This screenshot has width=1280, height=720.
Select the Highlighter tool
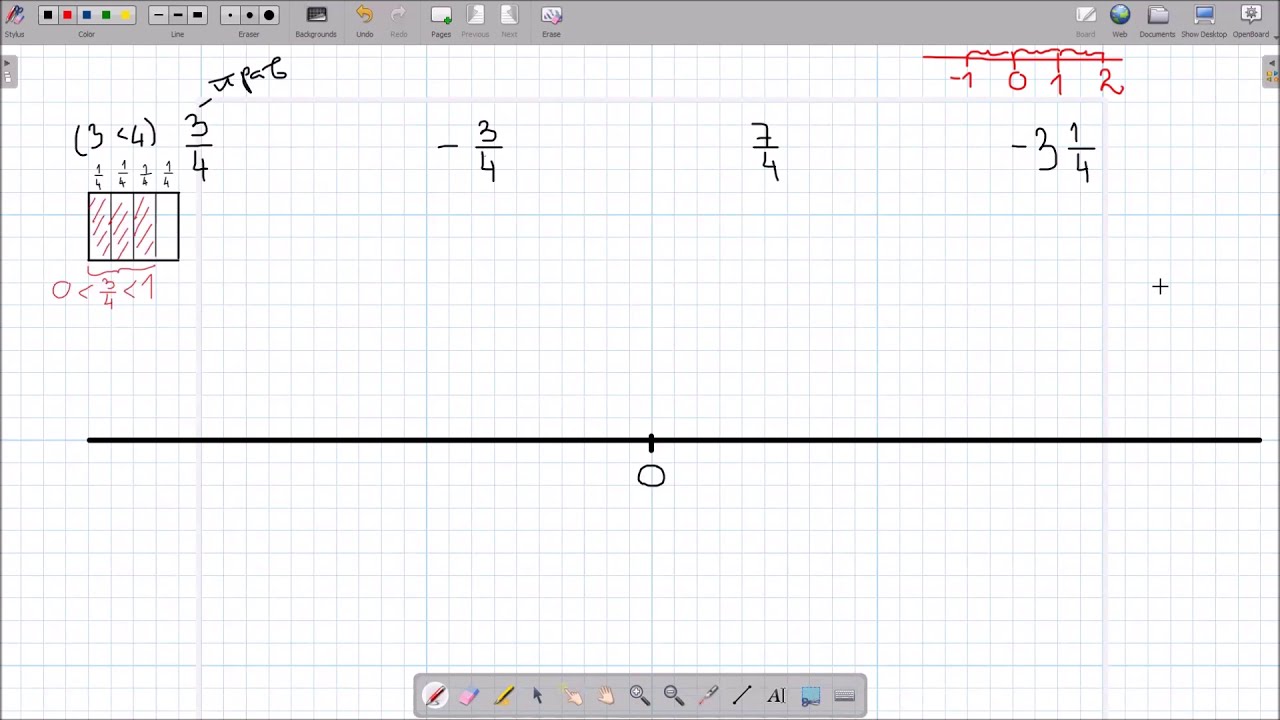pos(503,696)
